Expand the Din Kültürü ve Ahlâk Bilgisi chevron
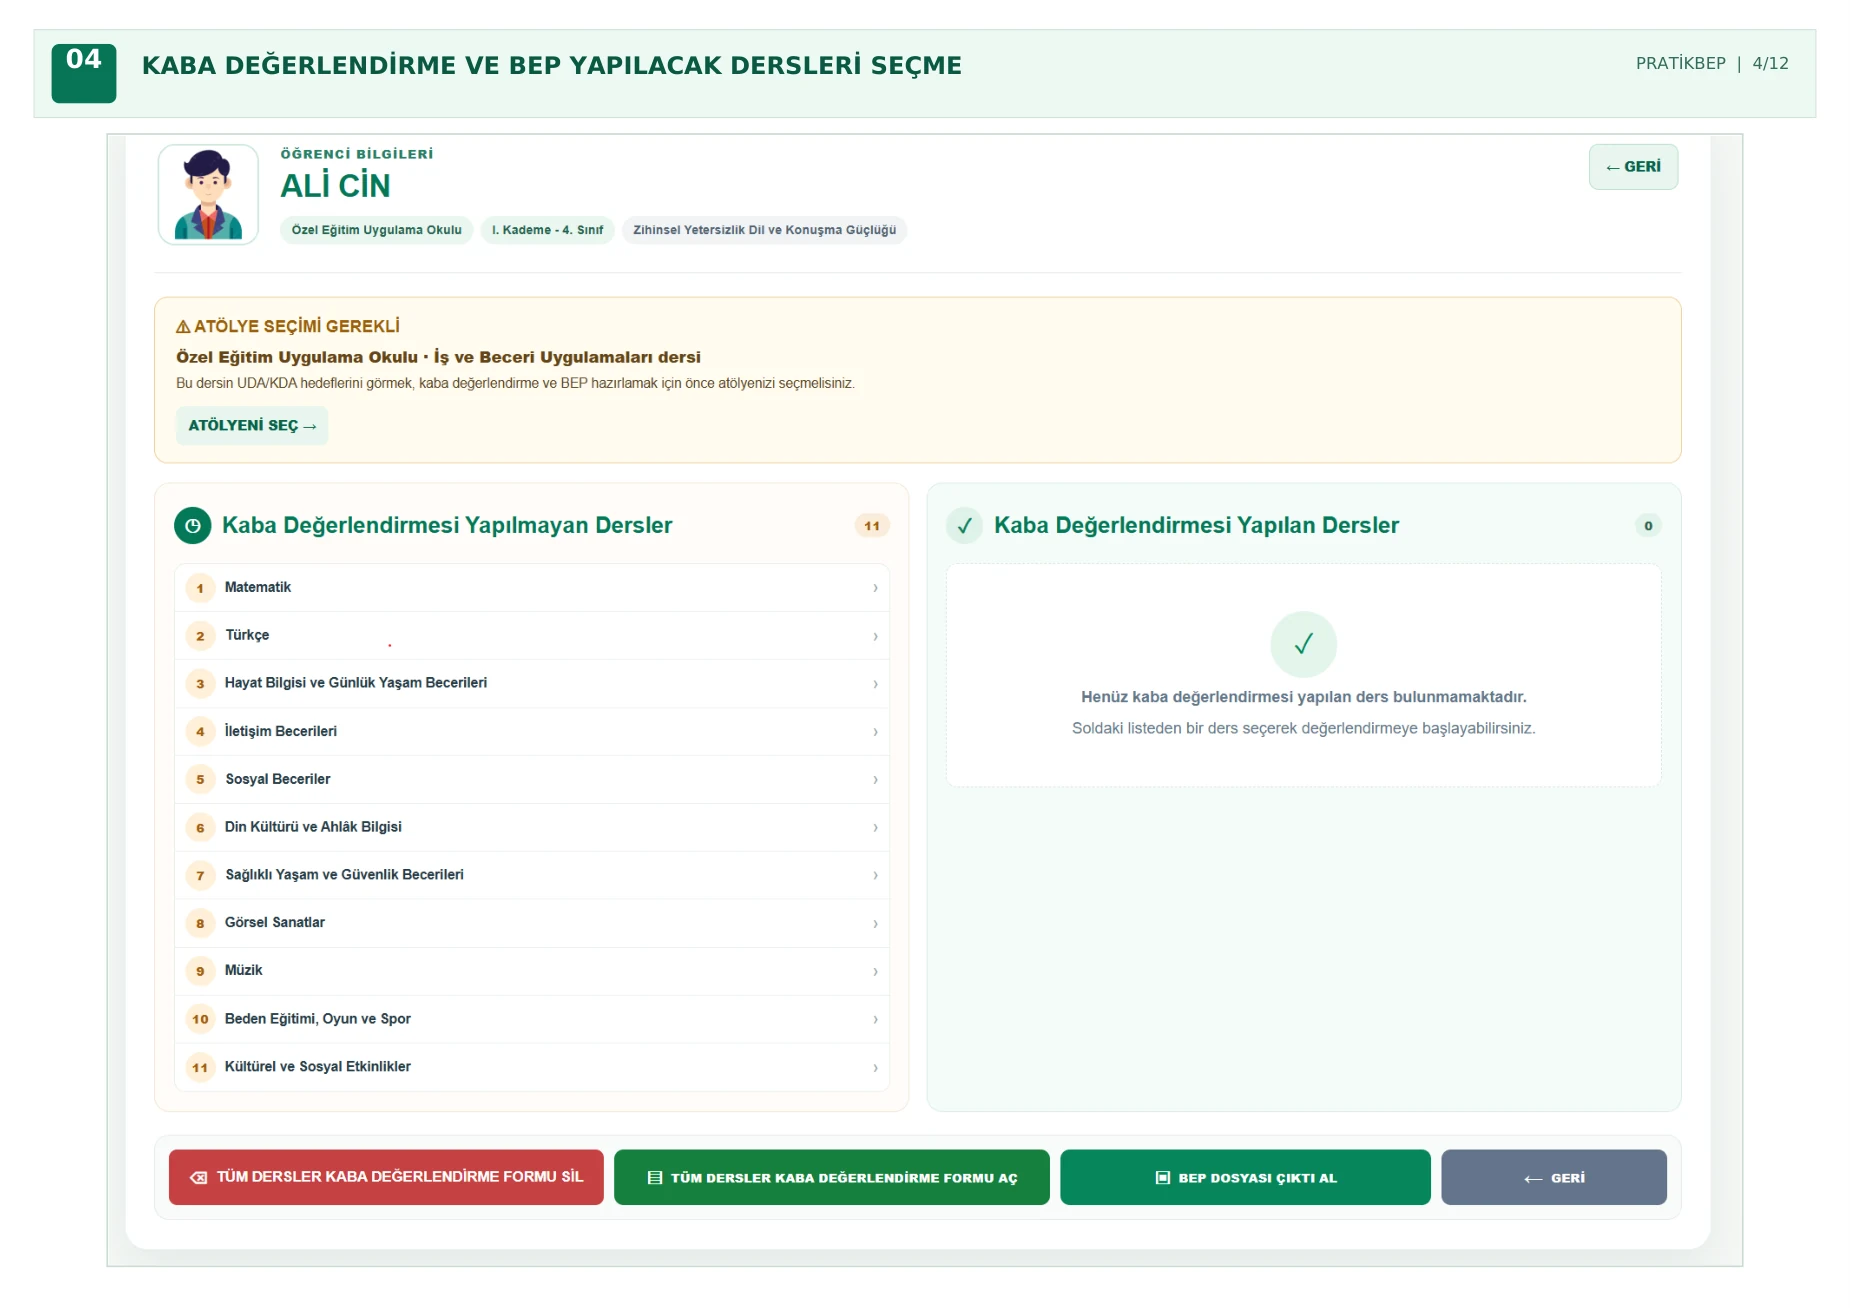This screenshot has height=1309, width=1850. click(x=875, y=828)
